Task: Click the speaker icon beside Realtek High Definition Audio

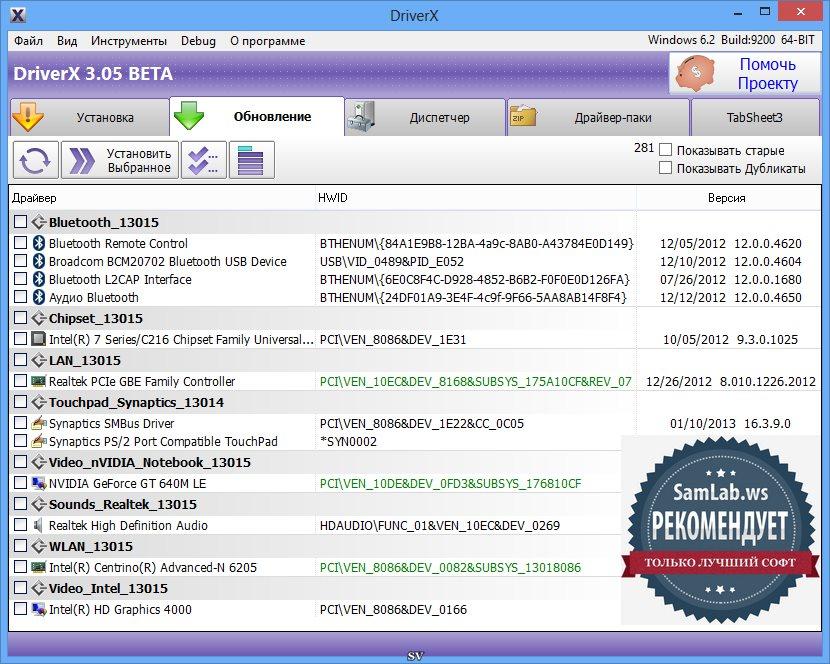Action: 39,526
